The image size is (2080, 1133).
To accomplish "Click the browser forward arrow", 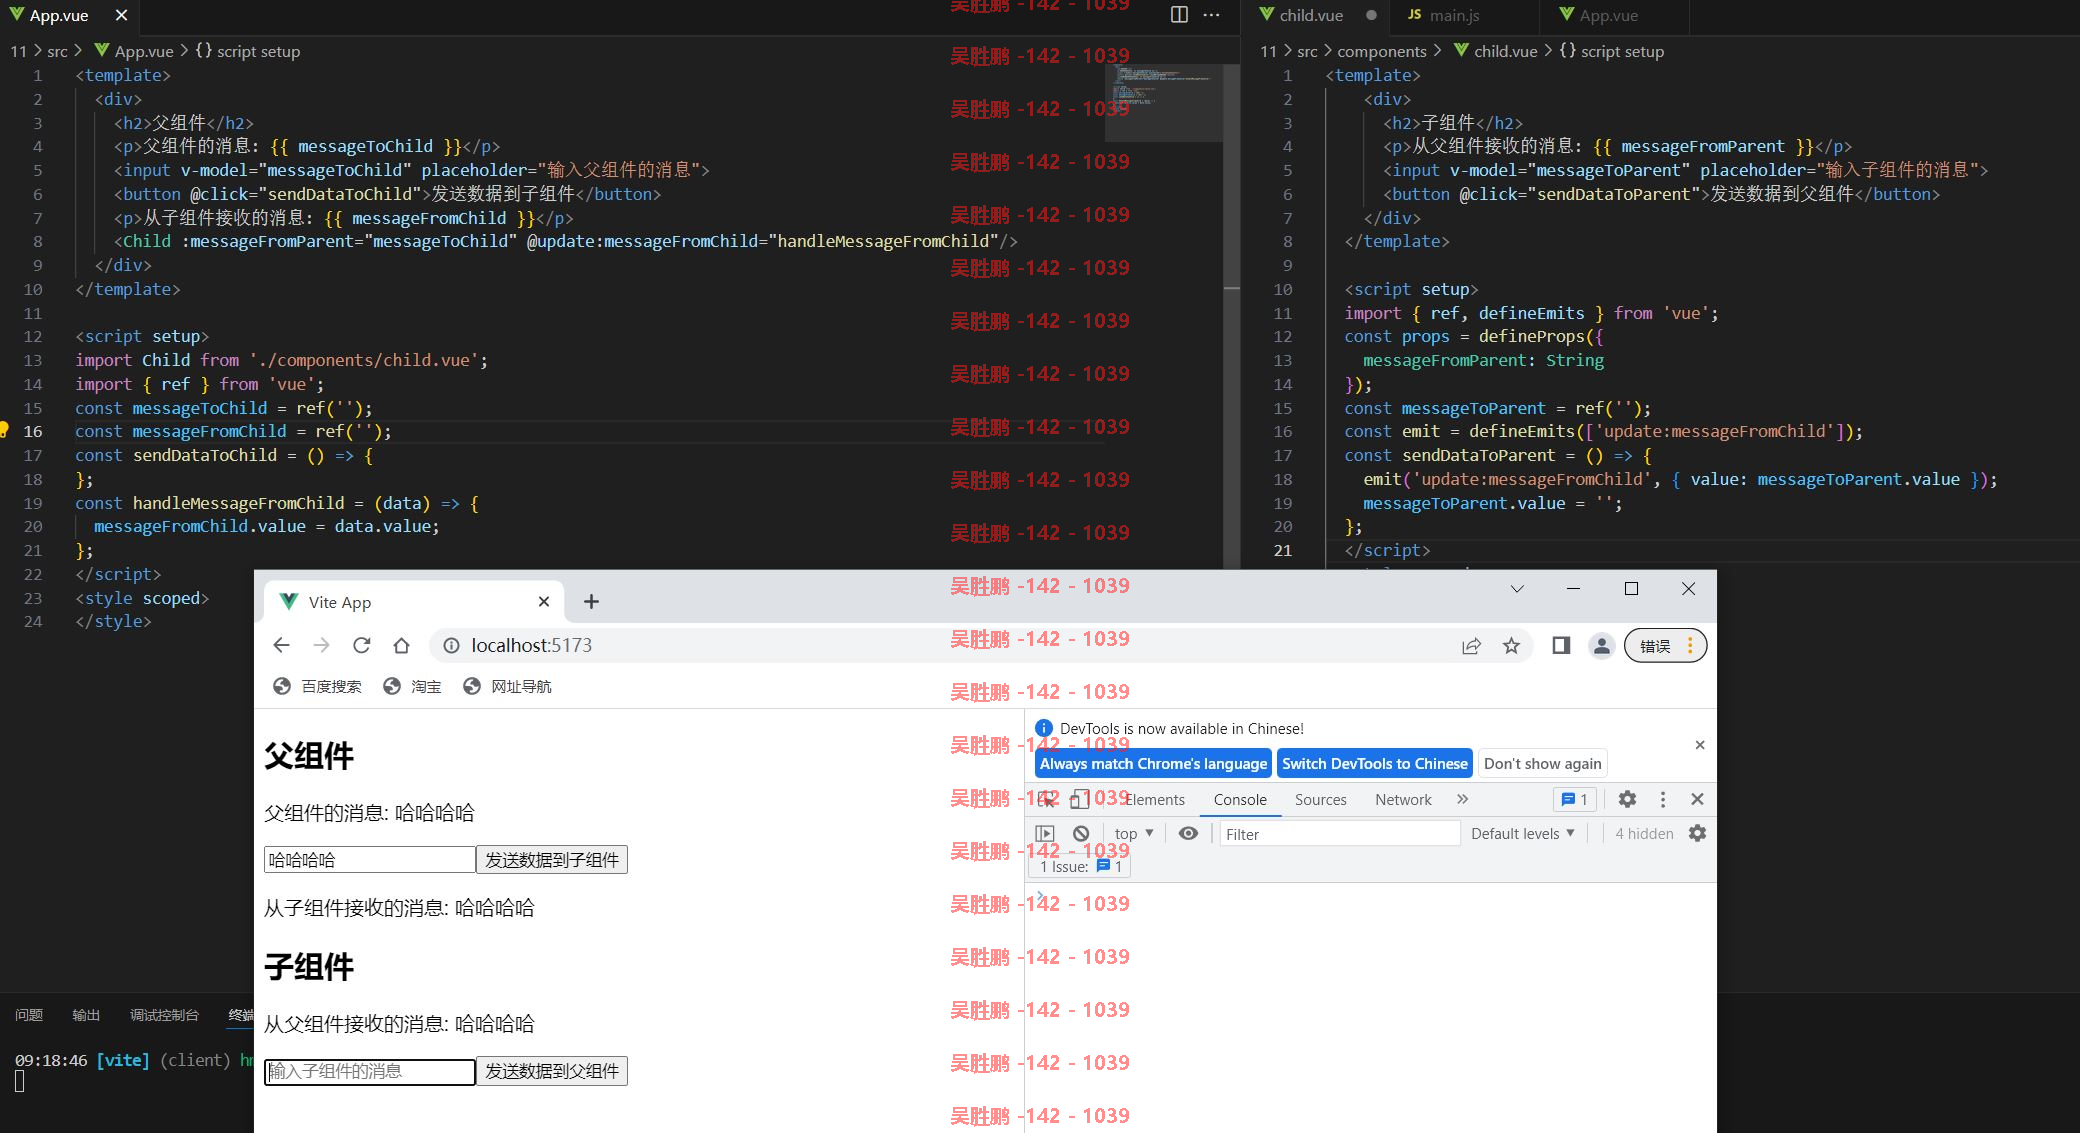I will pyautogui.click(x=321, y=645).
